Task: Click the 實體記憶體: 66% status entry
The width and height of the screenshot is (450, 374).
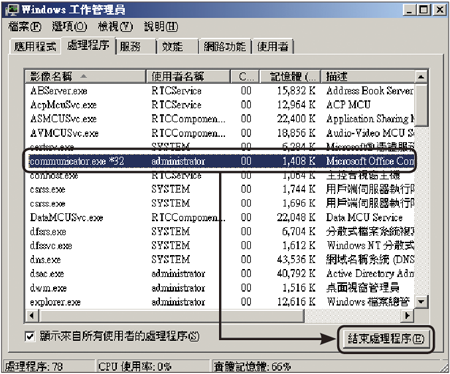Action: tap(252, 367)
